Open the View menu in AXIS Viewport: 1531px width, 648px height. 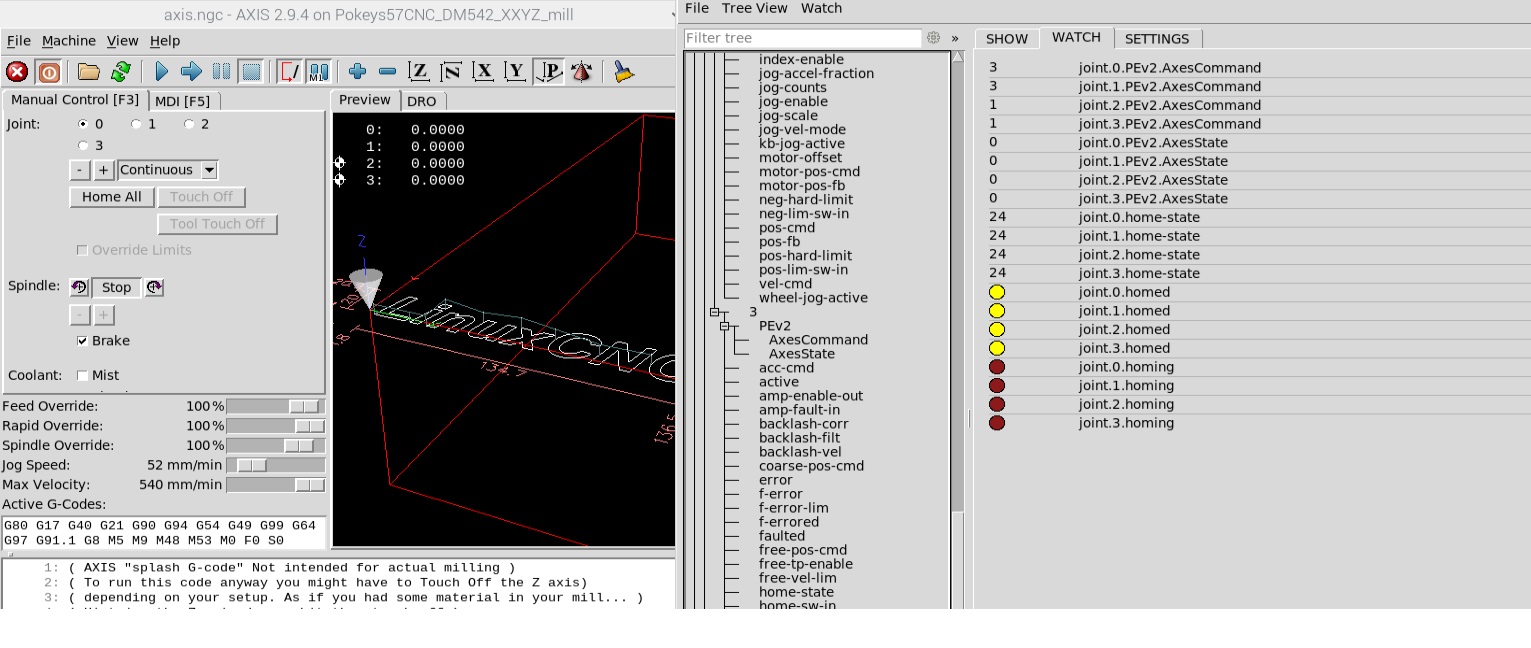[x=123, y=41]
